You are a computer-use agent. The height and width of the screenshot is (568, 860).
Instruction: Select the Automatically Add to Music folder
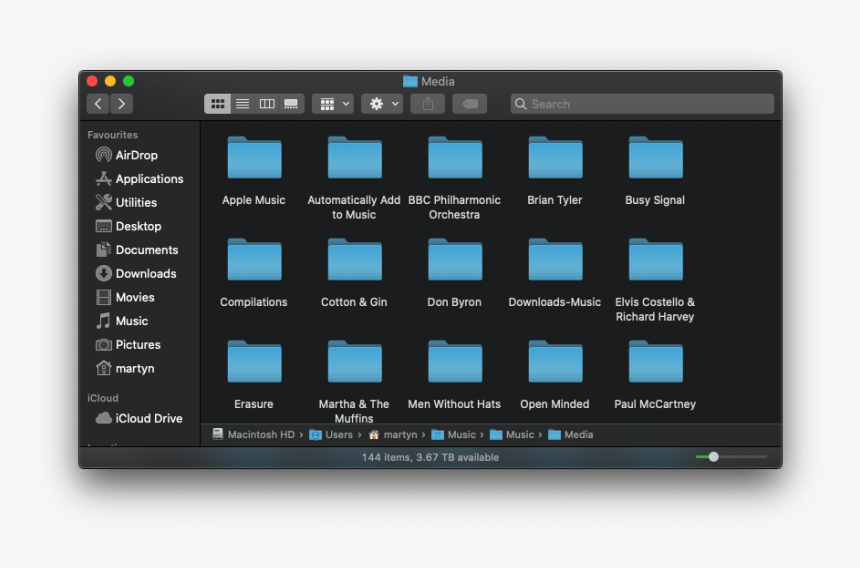click(x=354, y=158)
